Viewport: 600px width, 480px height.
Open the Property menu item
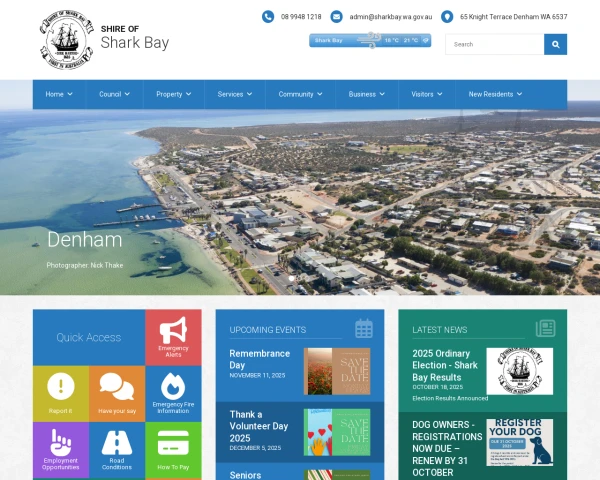[x=169, y=94]
